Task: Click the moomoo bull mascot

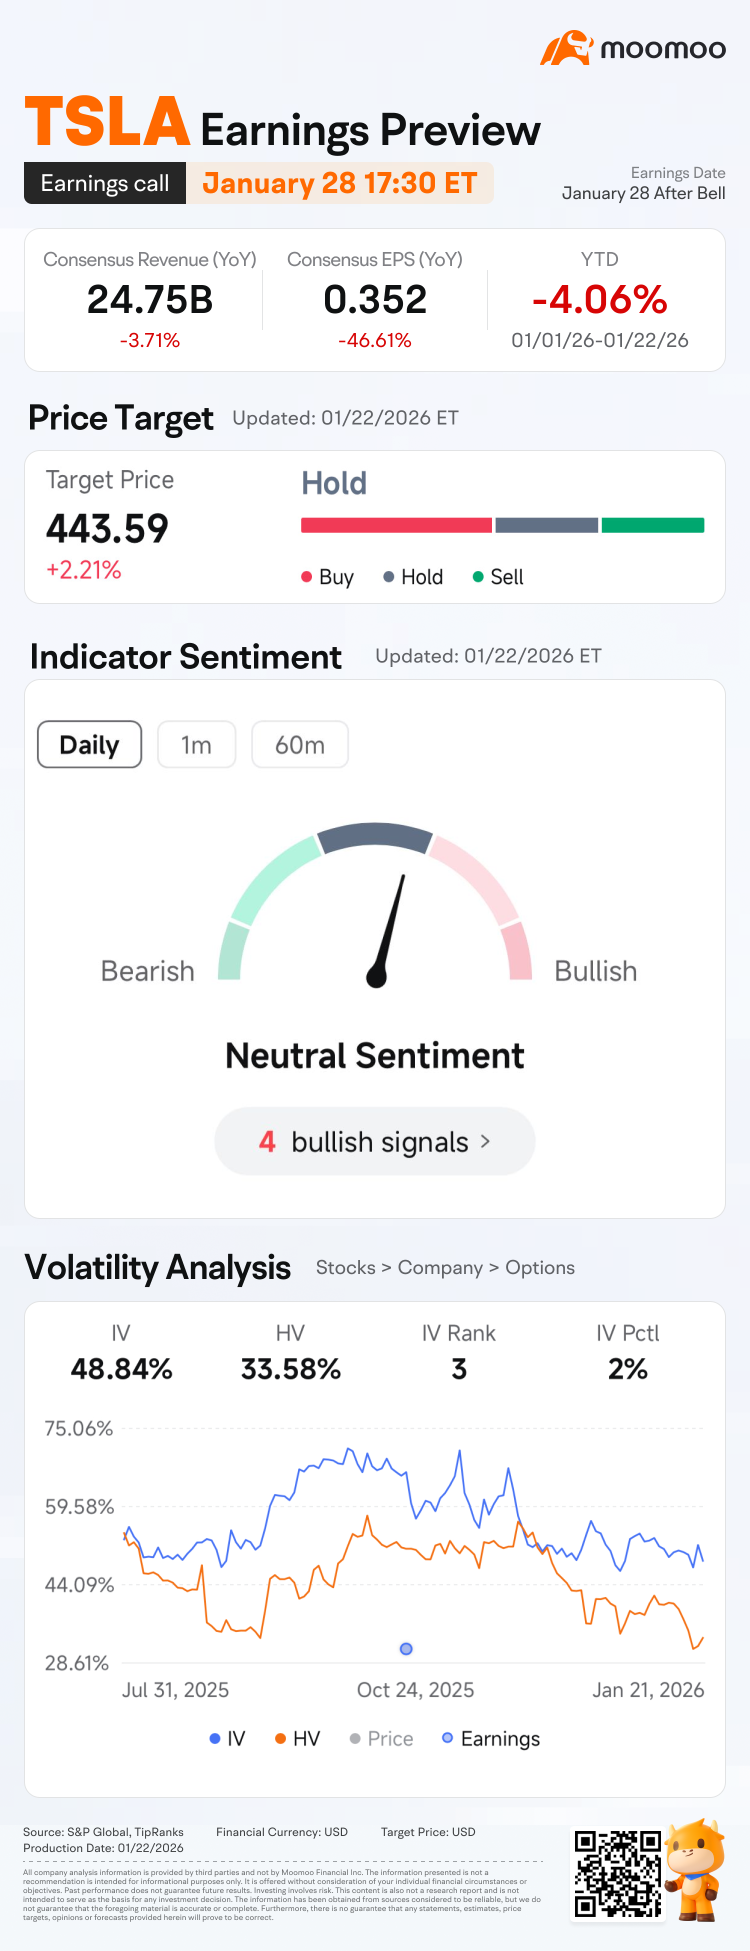Action: (697, 1868)
